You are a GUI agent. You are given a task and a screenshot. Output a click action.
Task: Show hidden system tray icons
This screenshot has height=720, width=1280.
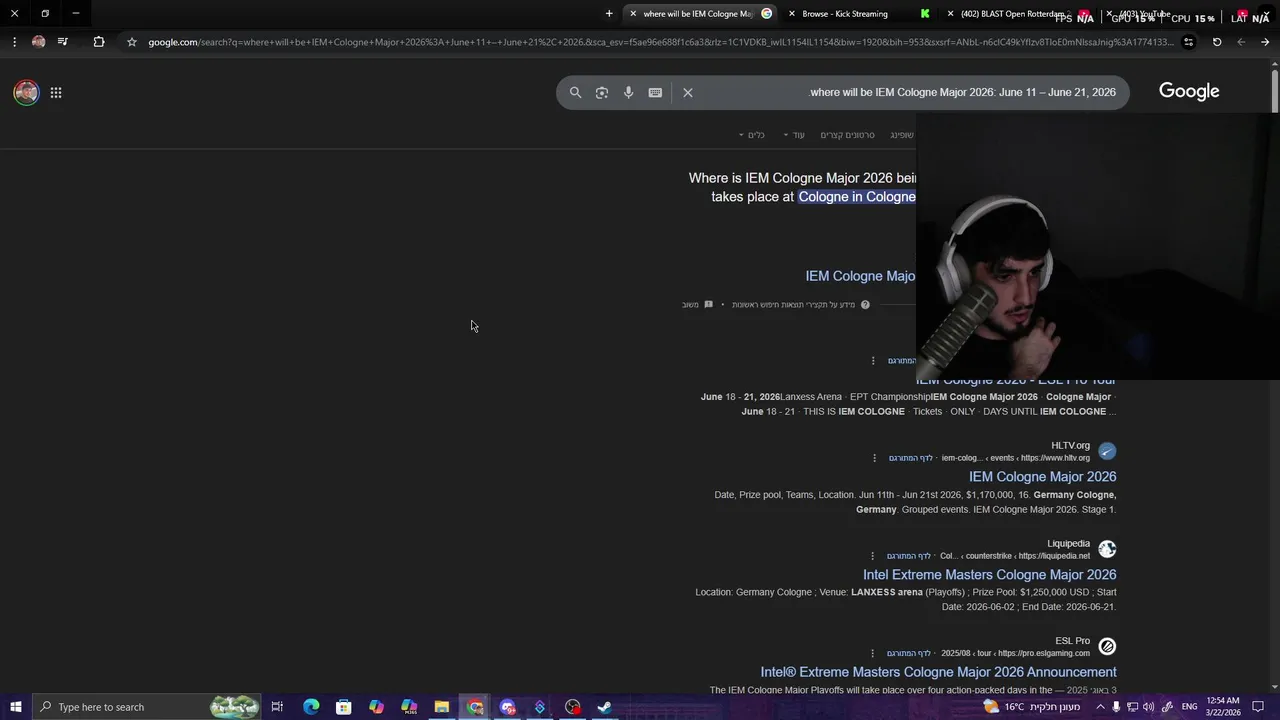coord(1100,707)
